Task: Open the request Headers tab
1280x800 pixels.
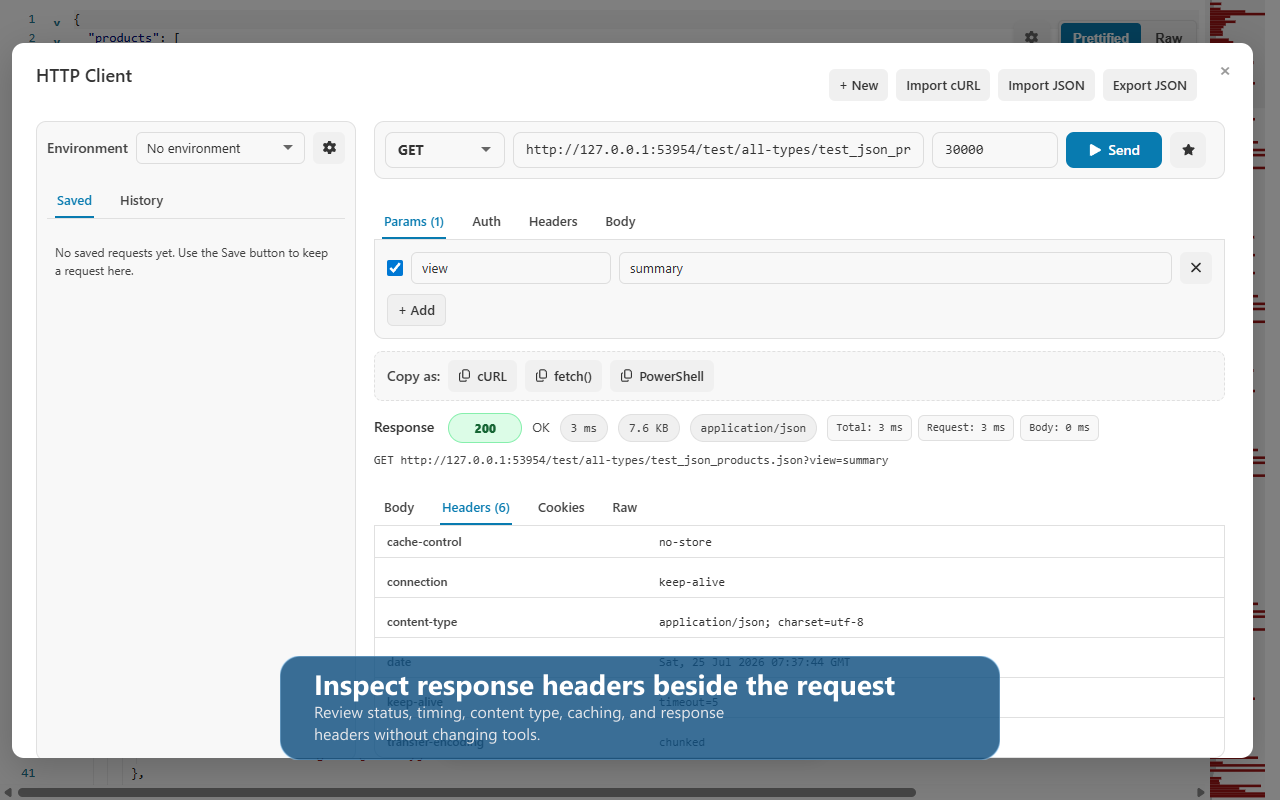Action: point(553,221)
